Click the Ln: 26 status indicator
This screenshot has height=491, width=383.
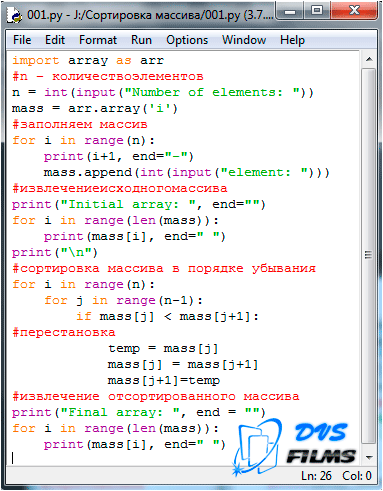tap(316, 476)
